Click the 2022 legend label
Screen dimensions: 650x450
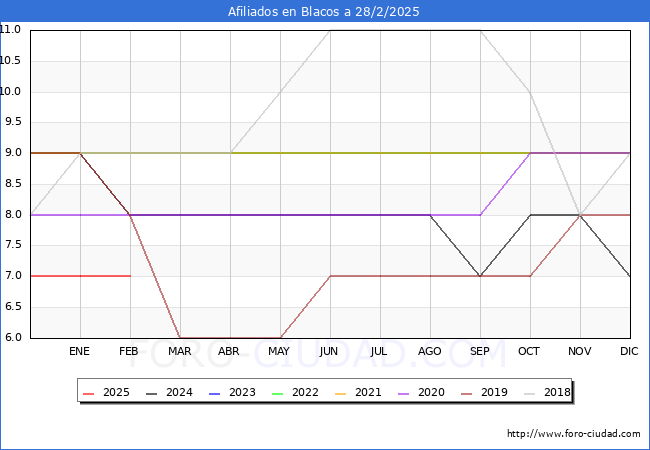305,392
